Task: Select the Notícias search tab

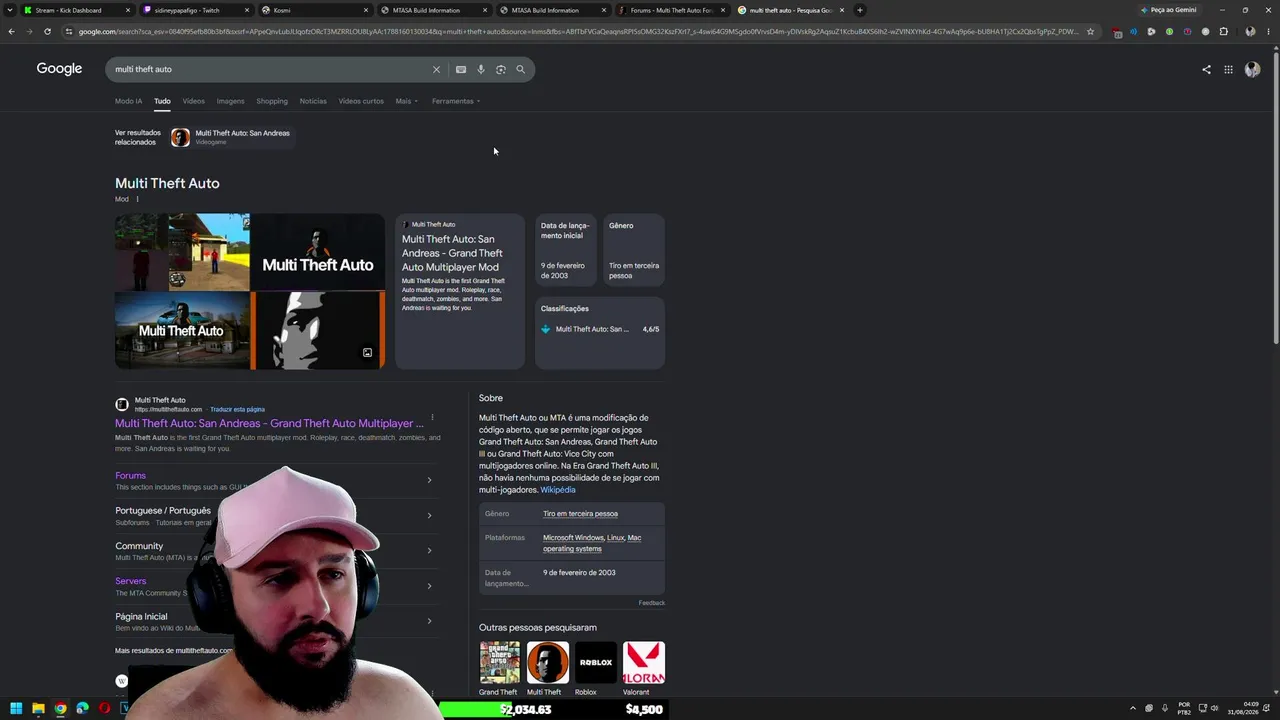Action: [x=313, y=101]
